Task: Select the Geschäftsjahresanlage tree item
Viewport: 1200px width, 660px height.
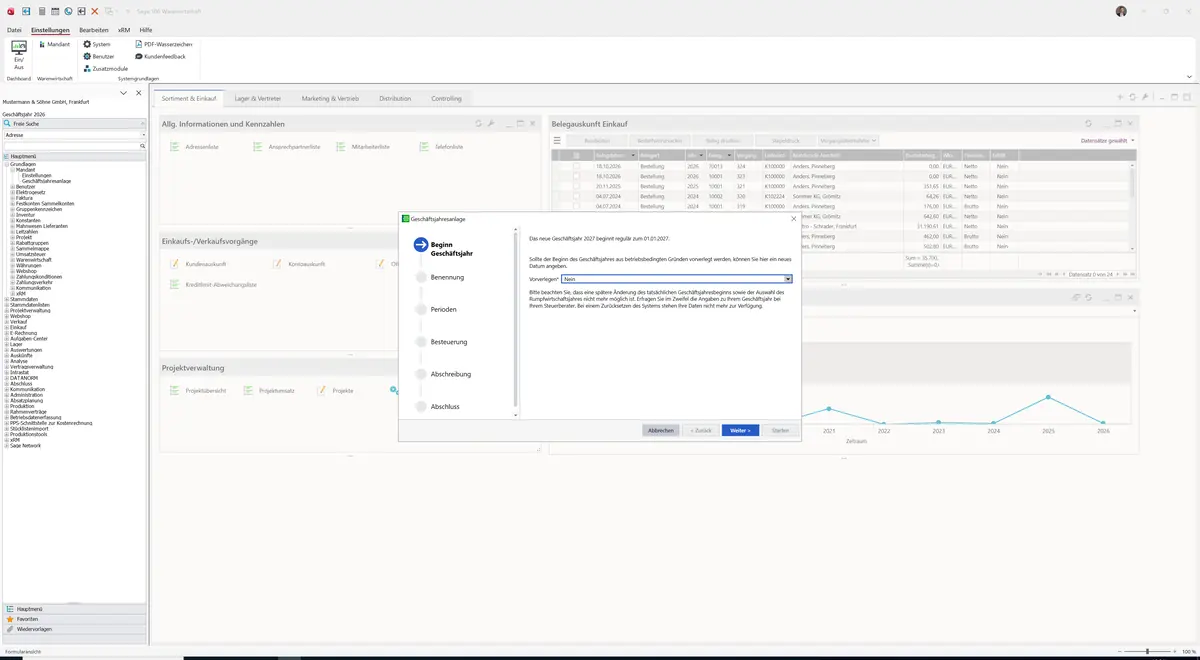Action: [46, 181]
